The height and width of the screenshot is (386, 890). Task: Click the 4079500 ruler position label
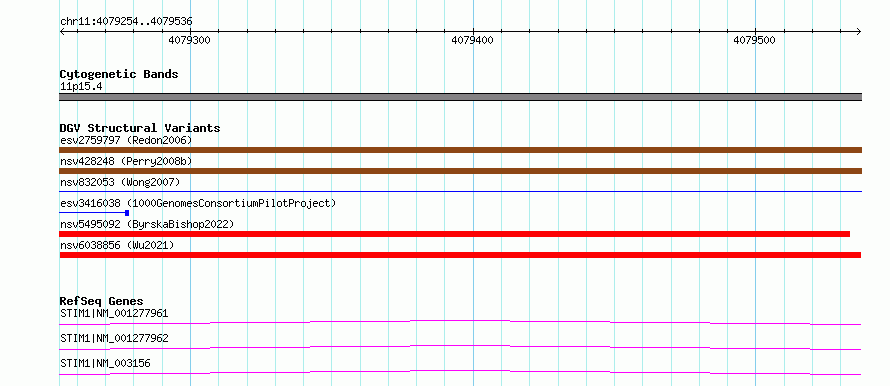click(754, 40)
